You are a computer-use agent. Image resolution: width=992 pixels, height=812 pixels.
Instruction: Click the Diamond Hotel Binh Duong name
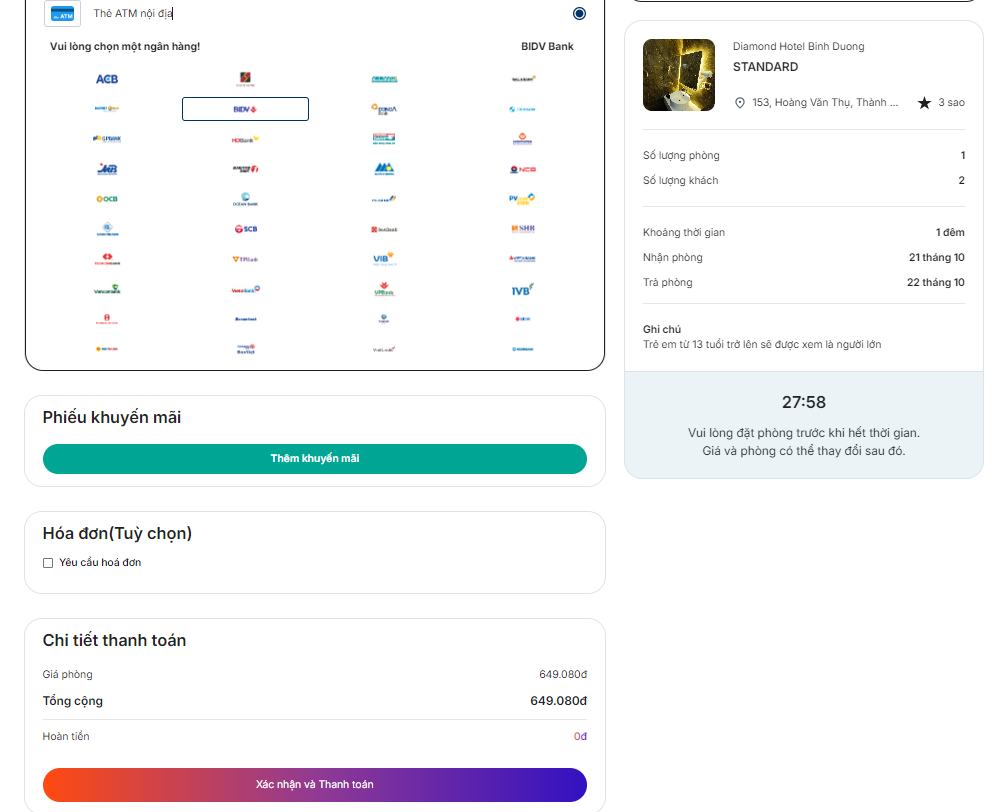click(x=798, y=46)
